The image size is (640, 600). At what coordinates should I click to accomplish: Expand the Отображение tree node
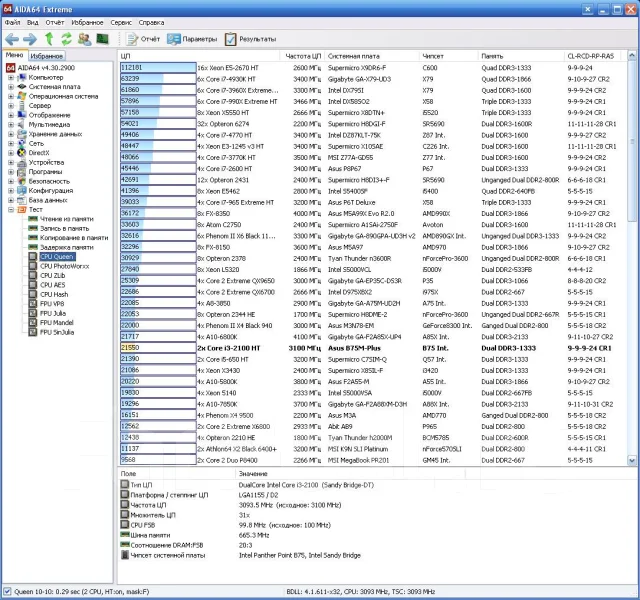click(11, 115)
